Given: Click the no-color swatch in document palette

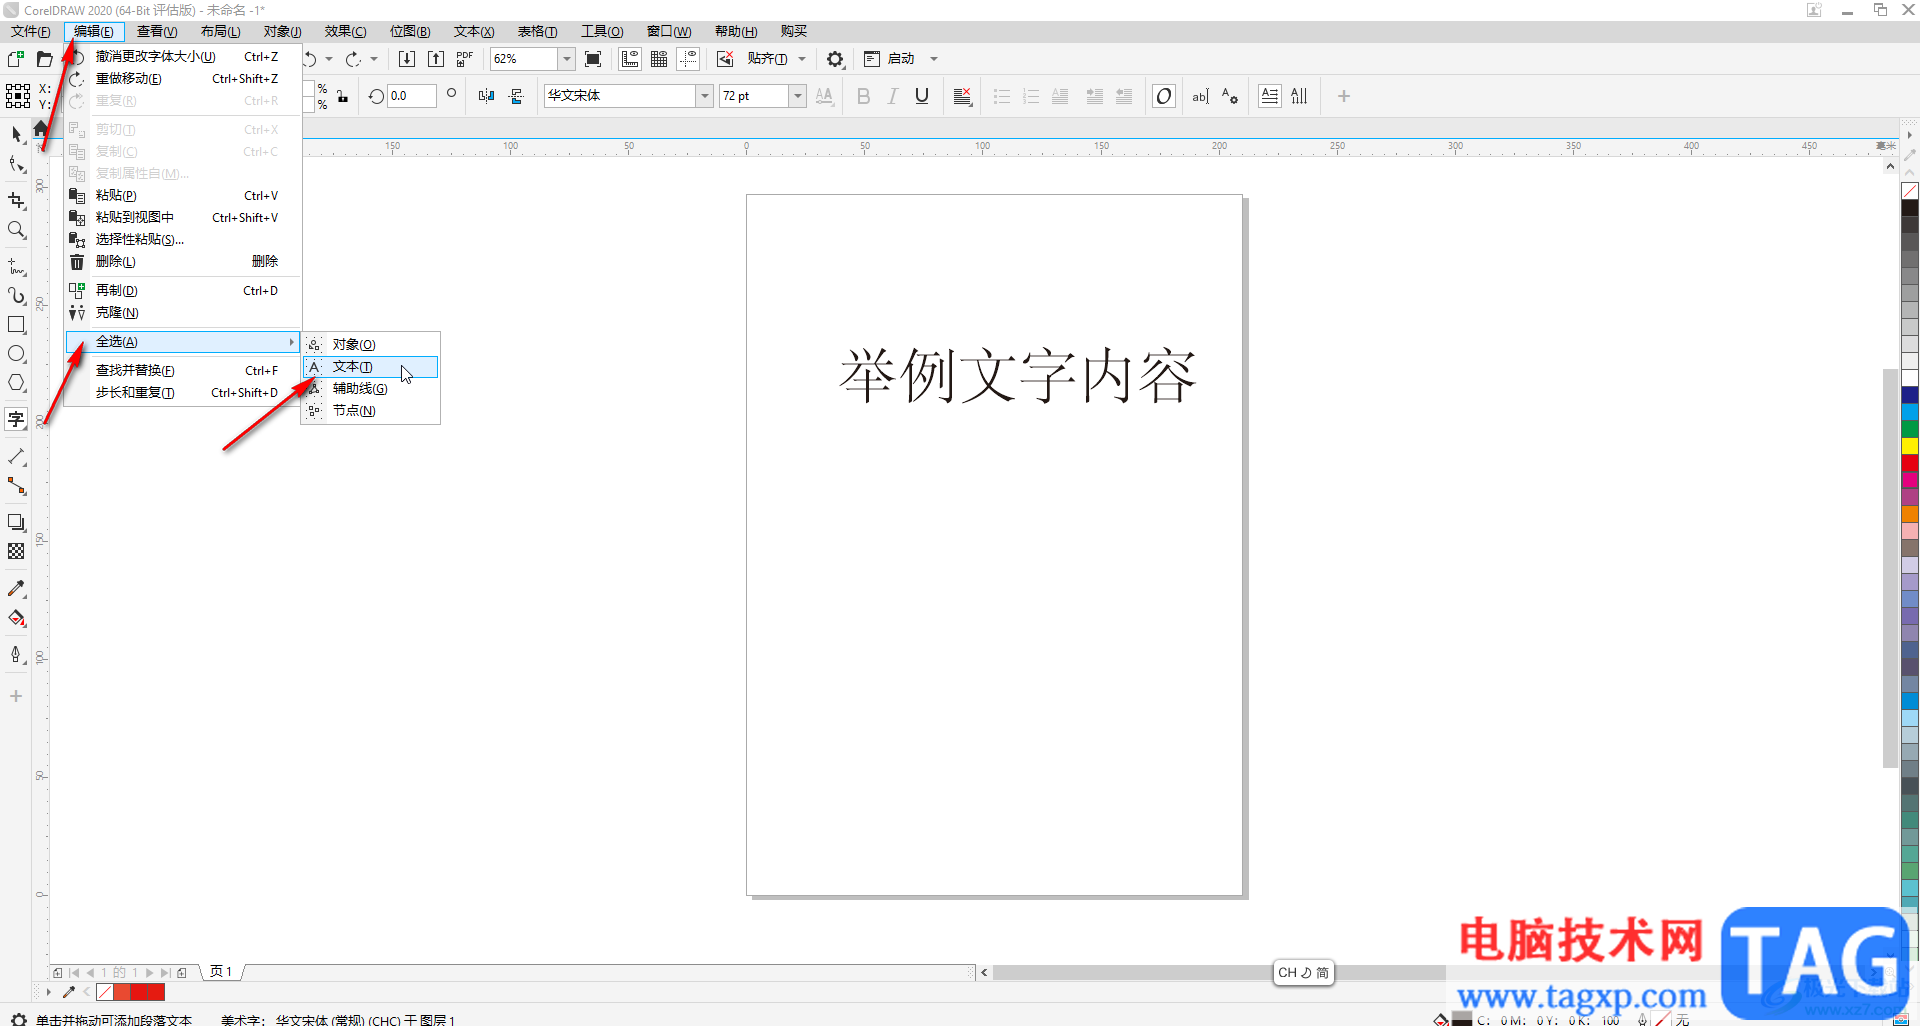Looking at the screenshot, I should (x=105, y=992).
